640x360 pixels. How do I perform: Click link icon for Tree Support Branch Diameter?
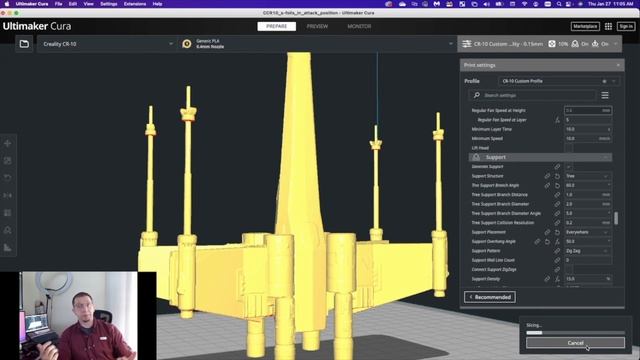coord(557,204)
